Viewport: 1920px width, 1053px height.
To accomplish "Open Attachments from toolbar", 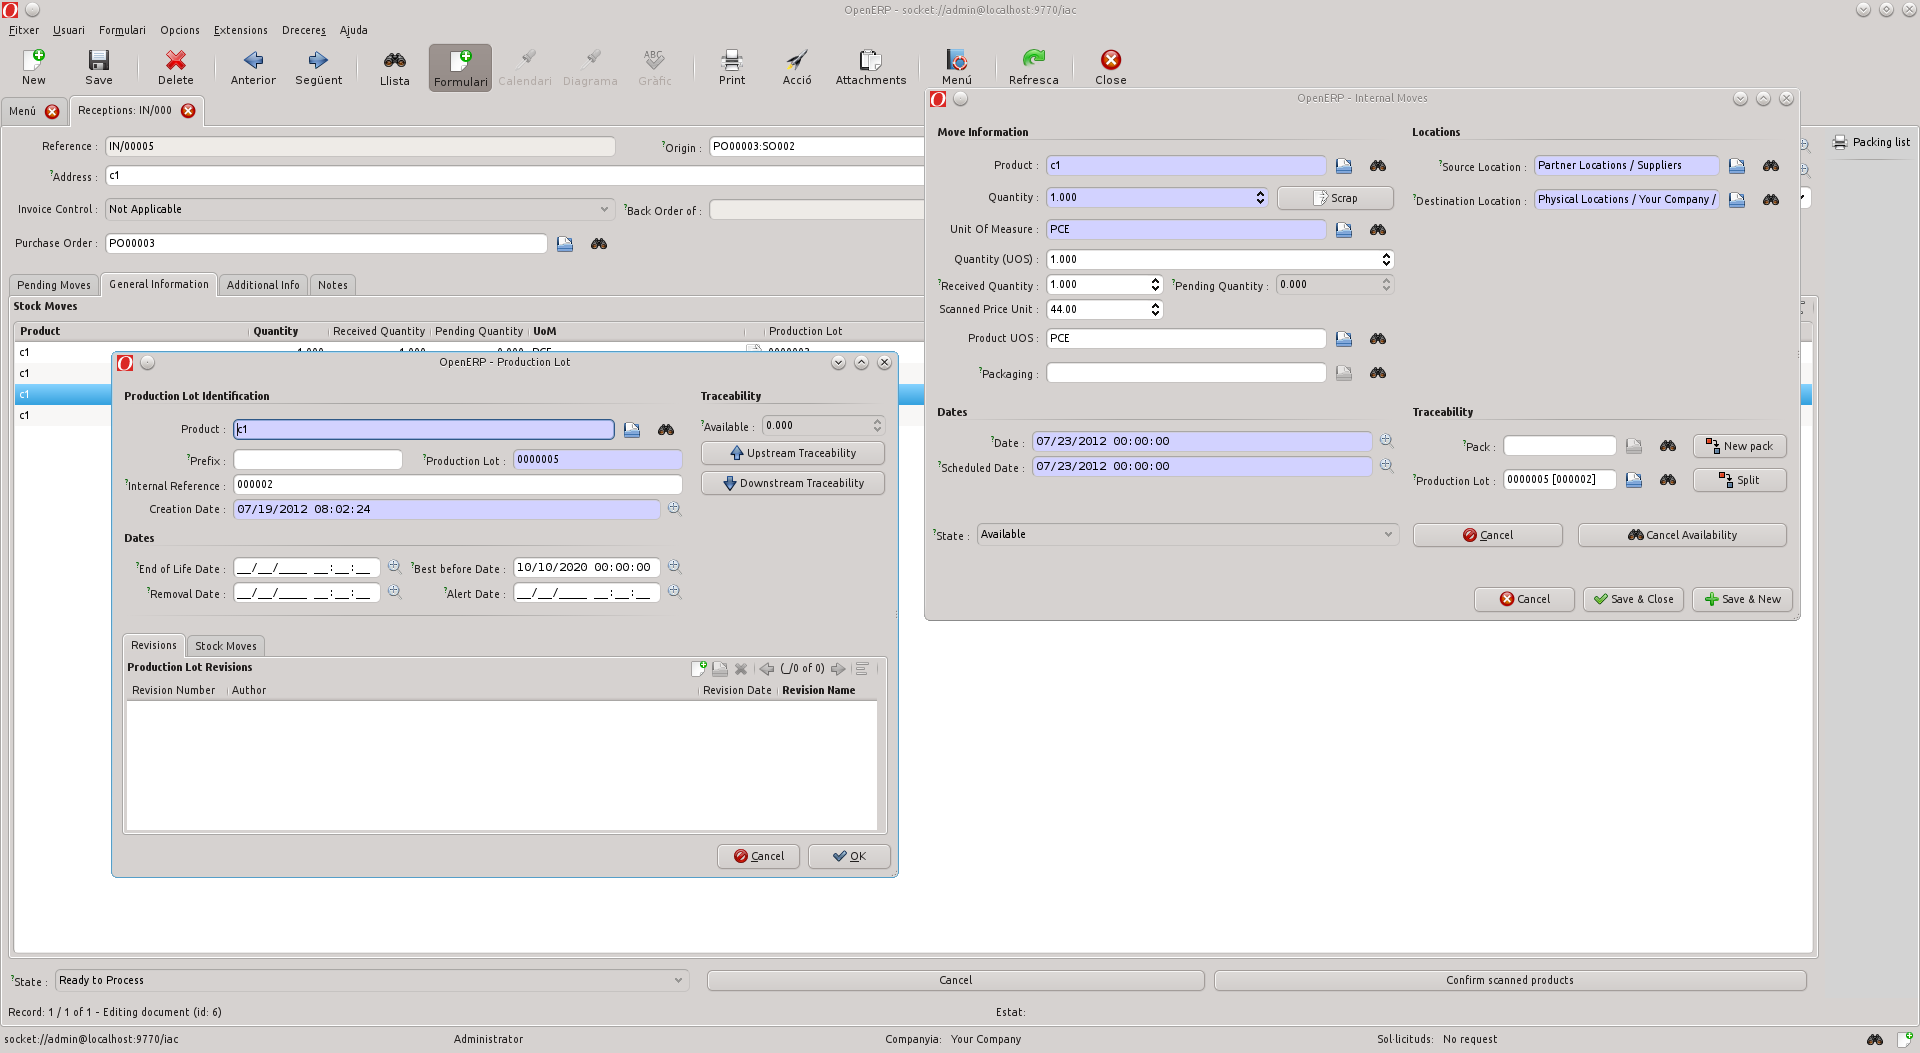I will pyautogui.click(x=870, y=67).
